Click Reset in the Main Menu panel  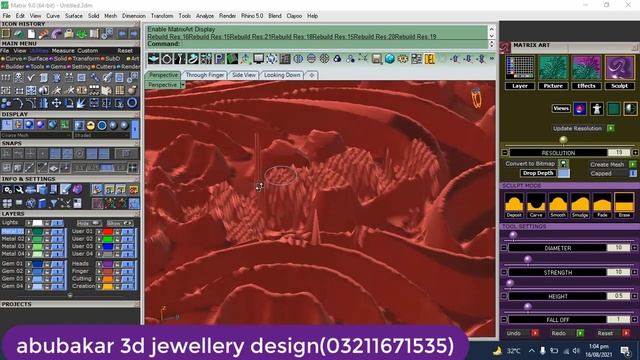[125, 51]
